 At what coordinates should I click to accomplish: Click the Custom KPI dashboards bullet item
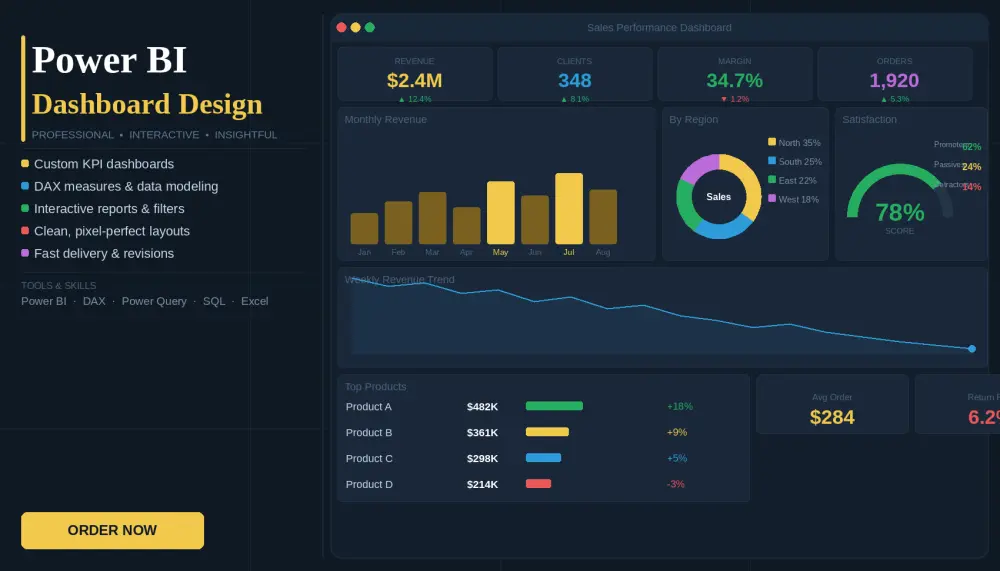[x=98, y=164]
